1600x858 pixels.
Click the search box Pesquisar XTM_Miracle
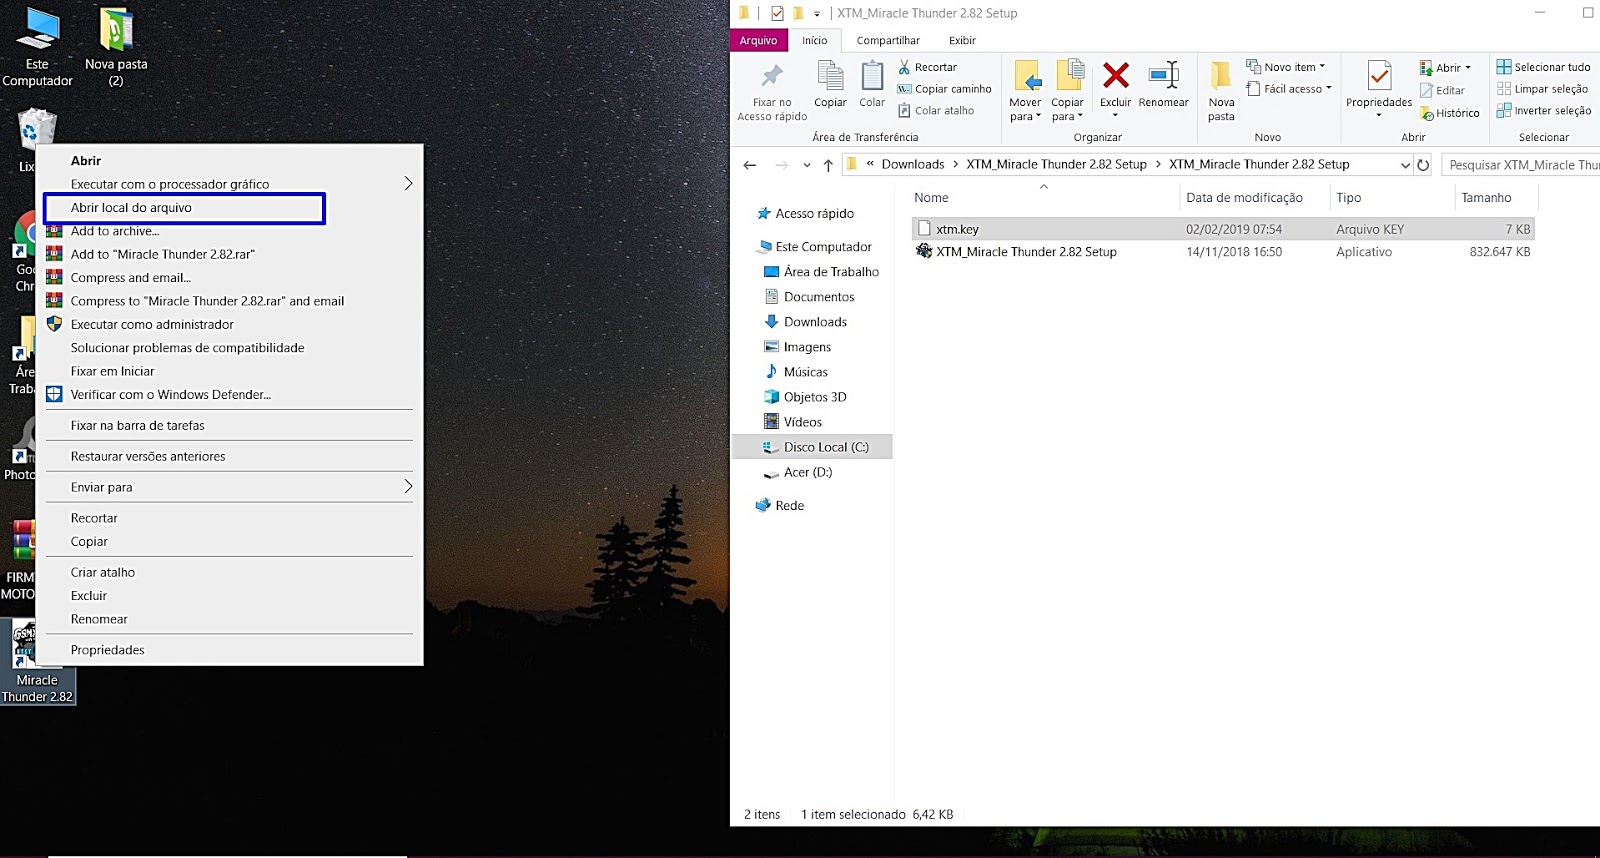1522,165
